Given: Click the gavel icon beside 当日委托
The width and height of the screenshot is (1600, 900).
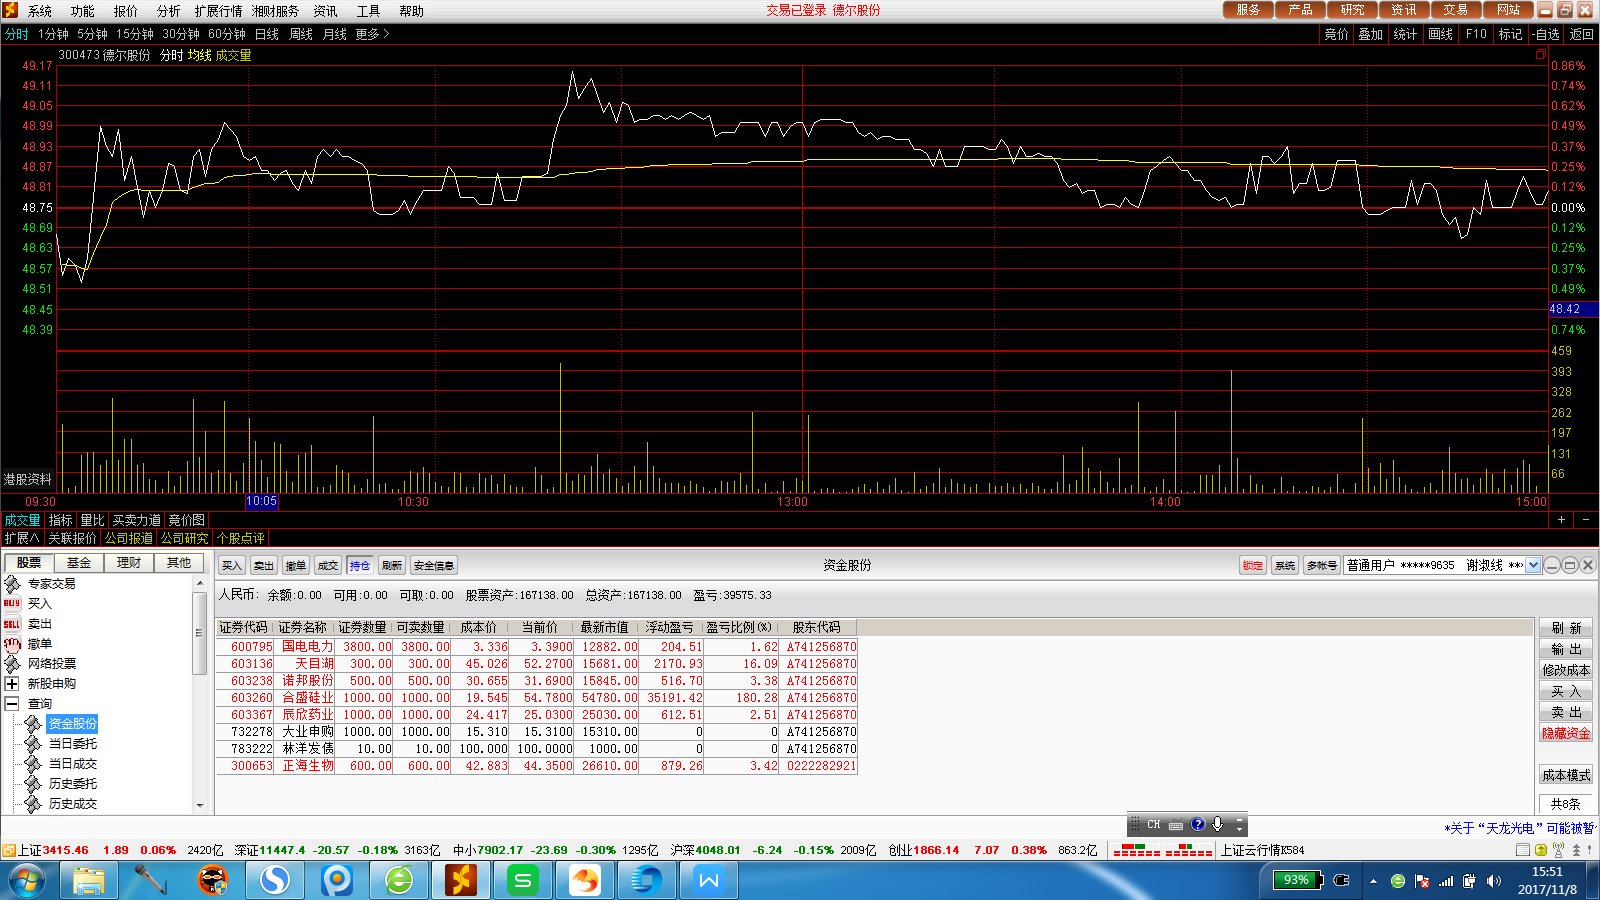Looking at the screenshot, I should point(33,744).
